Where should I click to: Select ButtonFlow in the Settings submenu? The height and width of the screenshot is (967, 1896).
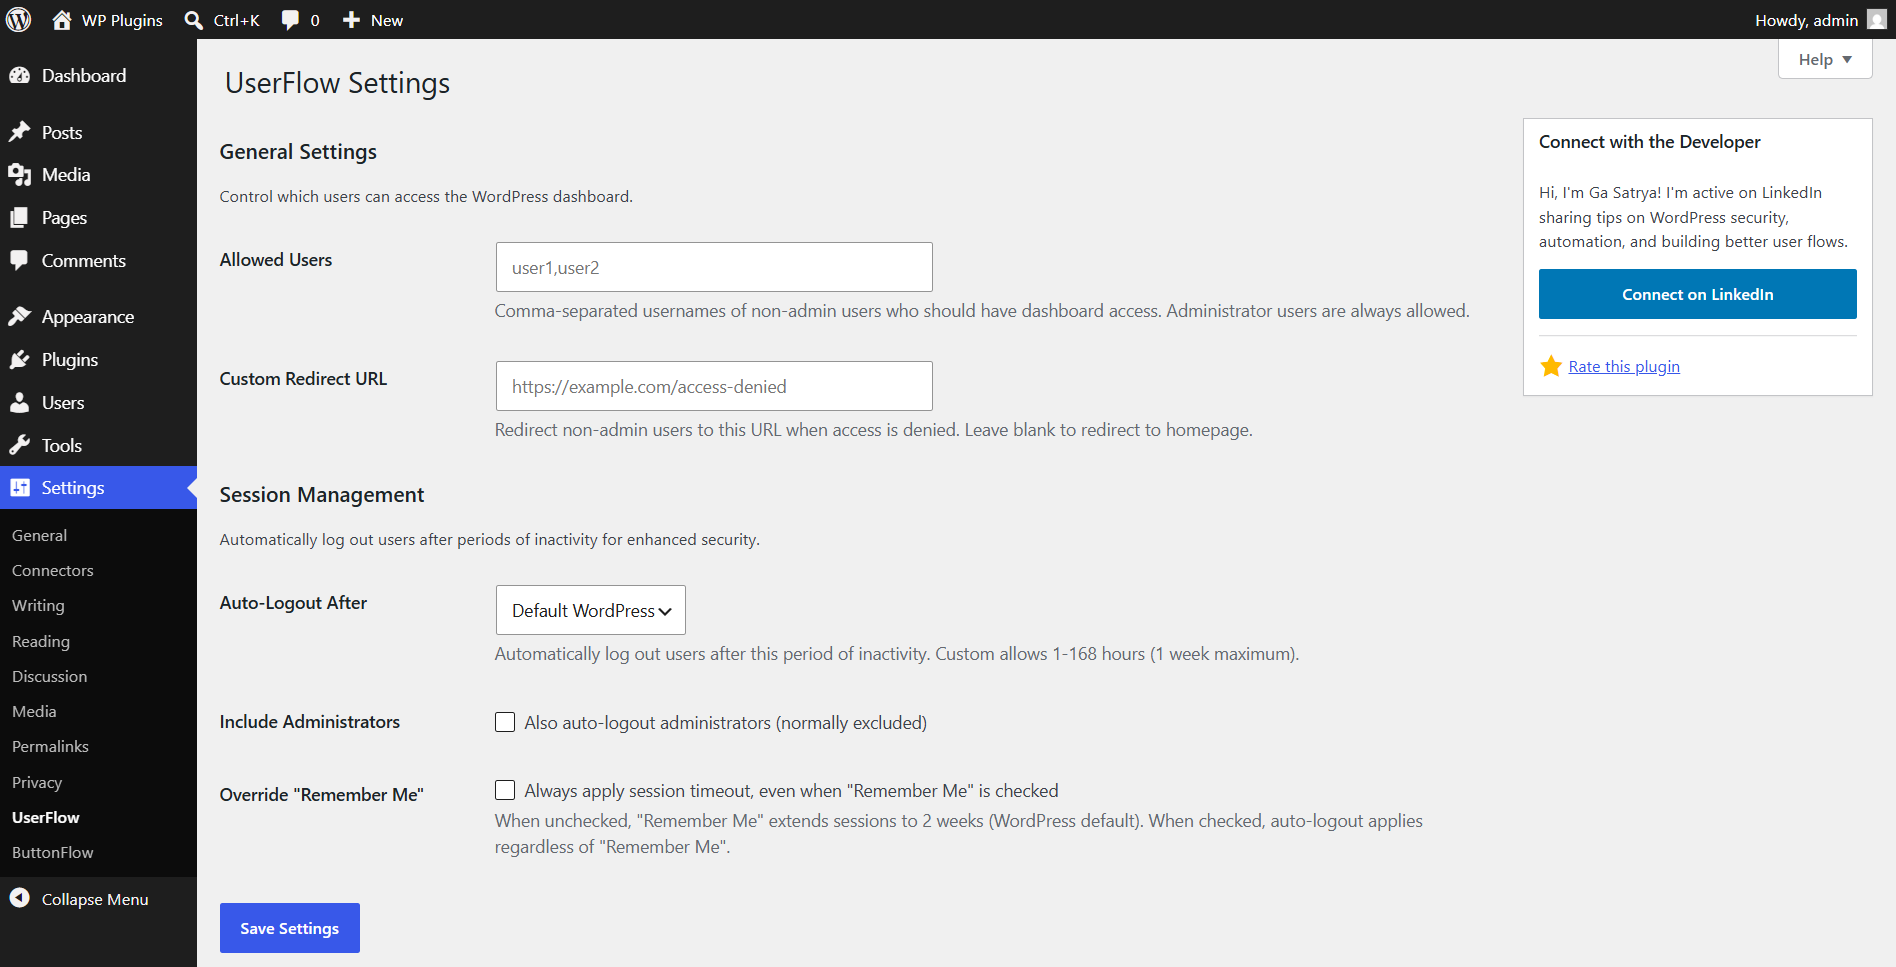pos(53,853)
